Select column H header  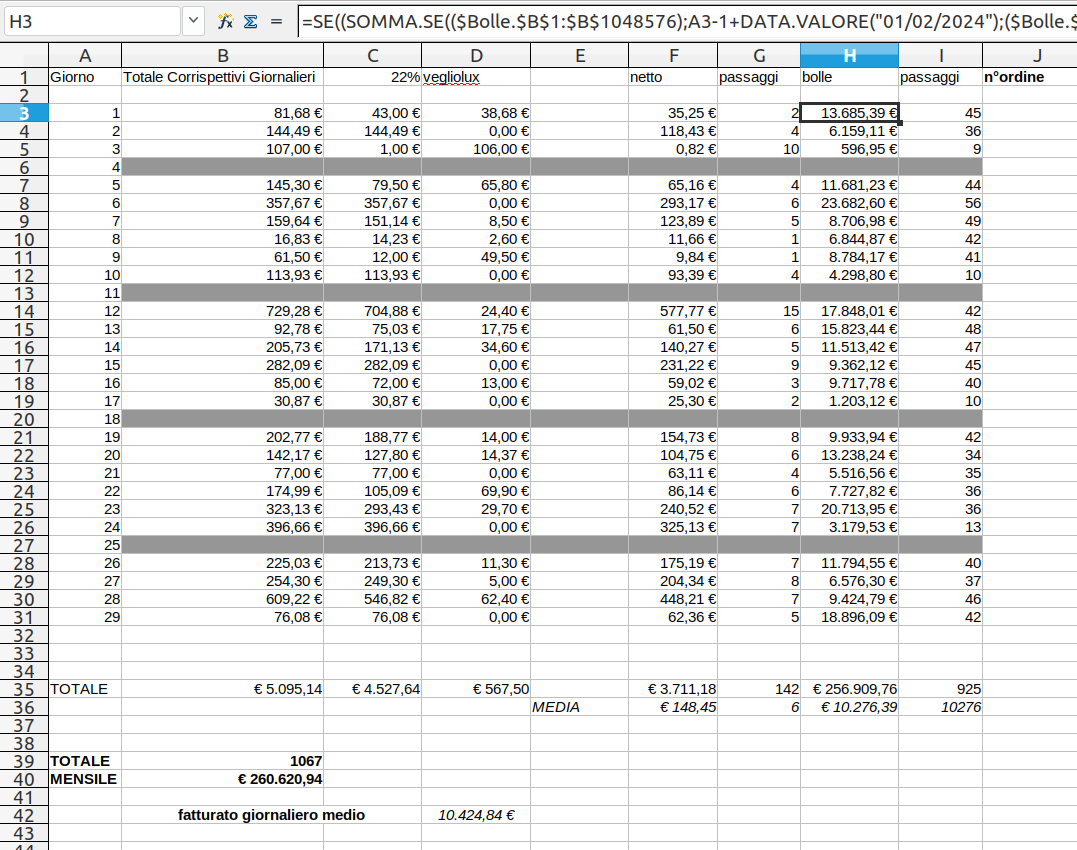click(x=849, y=56)
